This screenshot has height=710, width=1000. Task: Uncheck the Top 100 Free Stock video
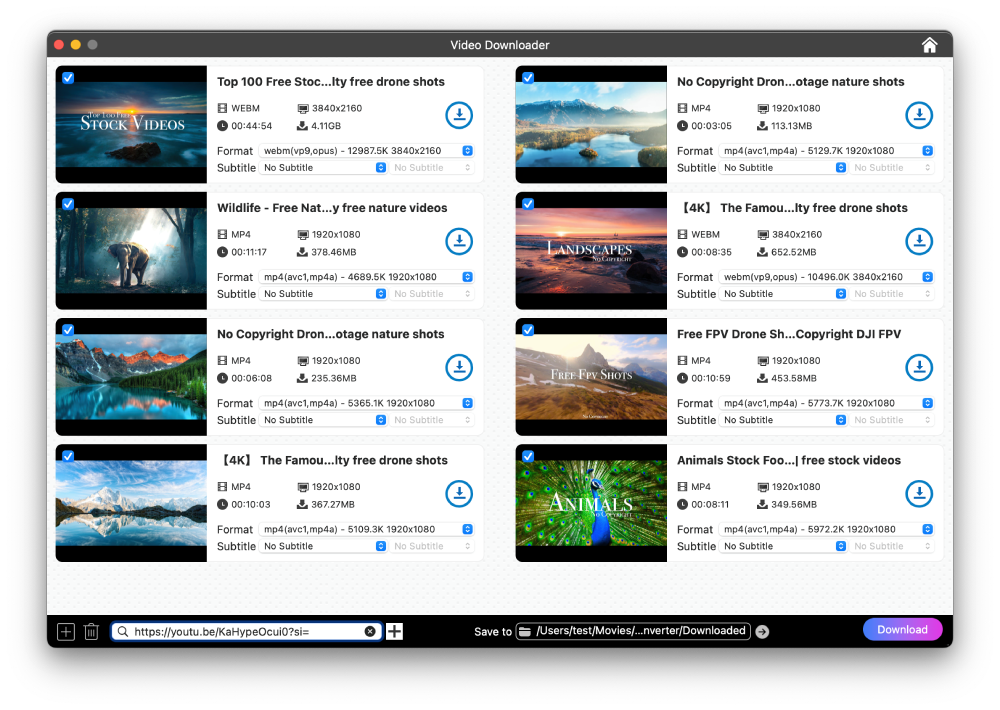(x=68, y=78)
